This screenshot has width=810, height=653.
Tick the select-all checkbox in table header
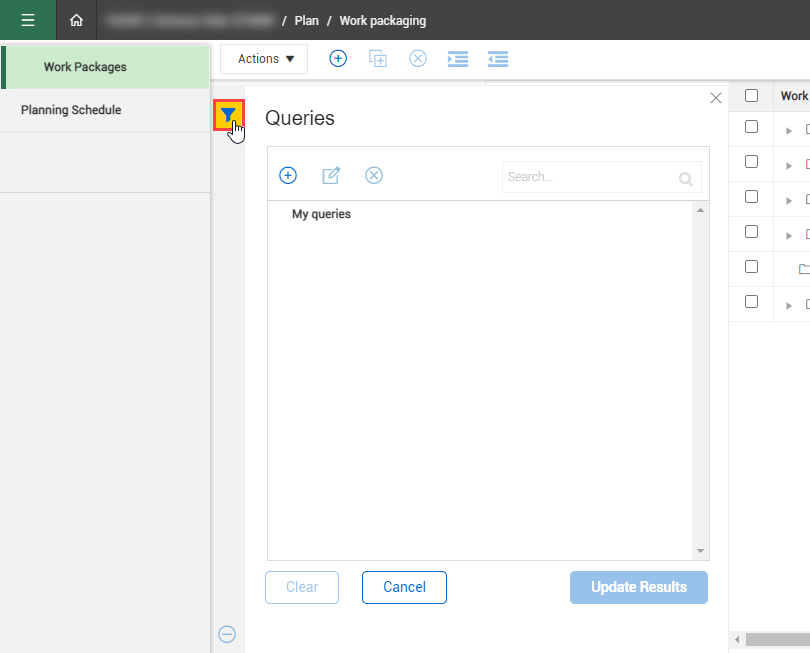click(x=752, y=96)
